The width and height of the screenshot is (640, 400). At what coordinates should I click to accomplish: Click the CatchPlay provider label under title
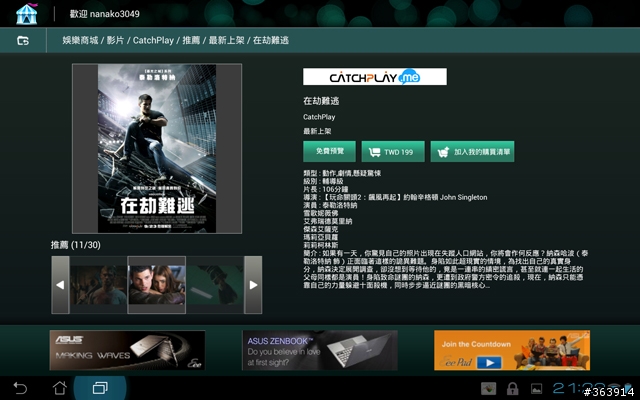(319, 117)
